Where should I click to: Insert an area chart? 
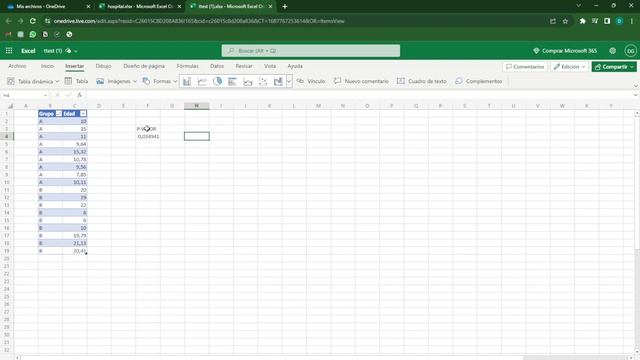[x=248, y=81]
